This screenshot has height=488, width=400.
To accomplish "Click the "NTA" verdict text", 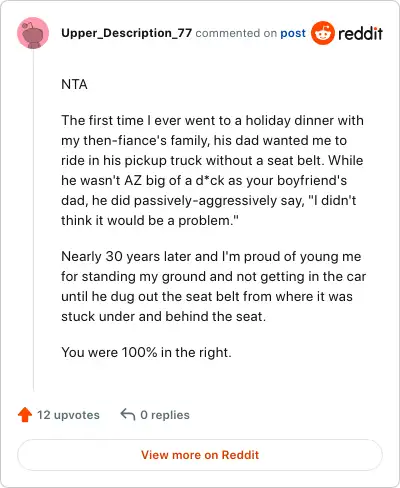I will pos(74,84).
